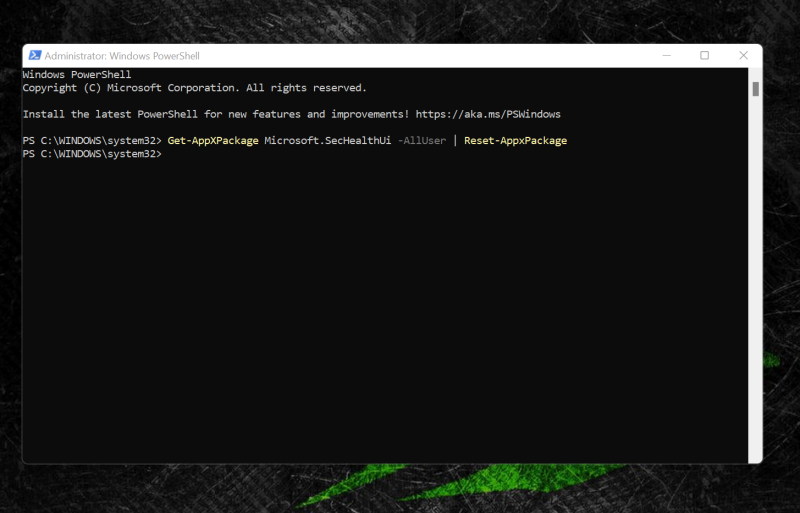Click the Reset-AppxPackage command text

point(515,141)
